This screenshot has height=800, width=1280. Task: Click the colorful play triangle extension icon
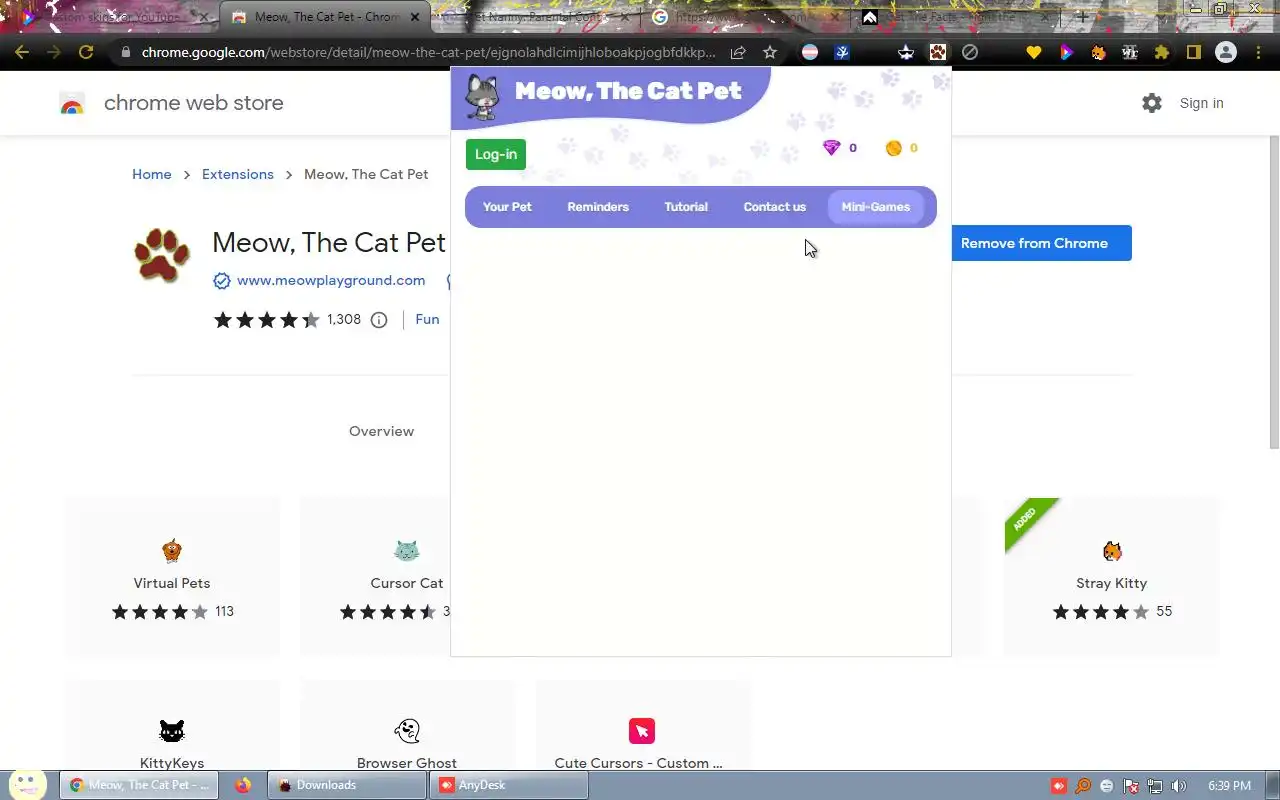pos(1066,52)
